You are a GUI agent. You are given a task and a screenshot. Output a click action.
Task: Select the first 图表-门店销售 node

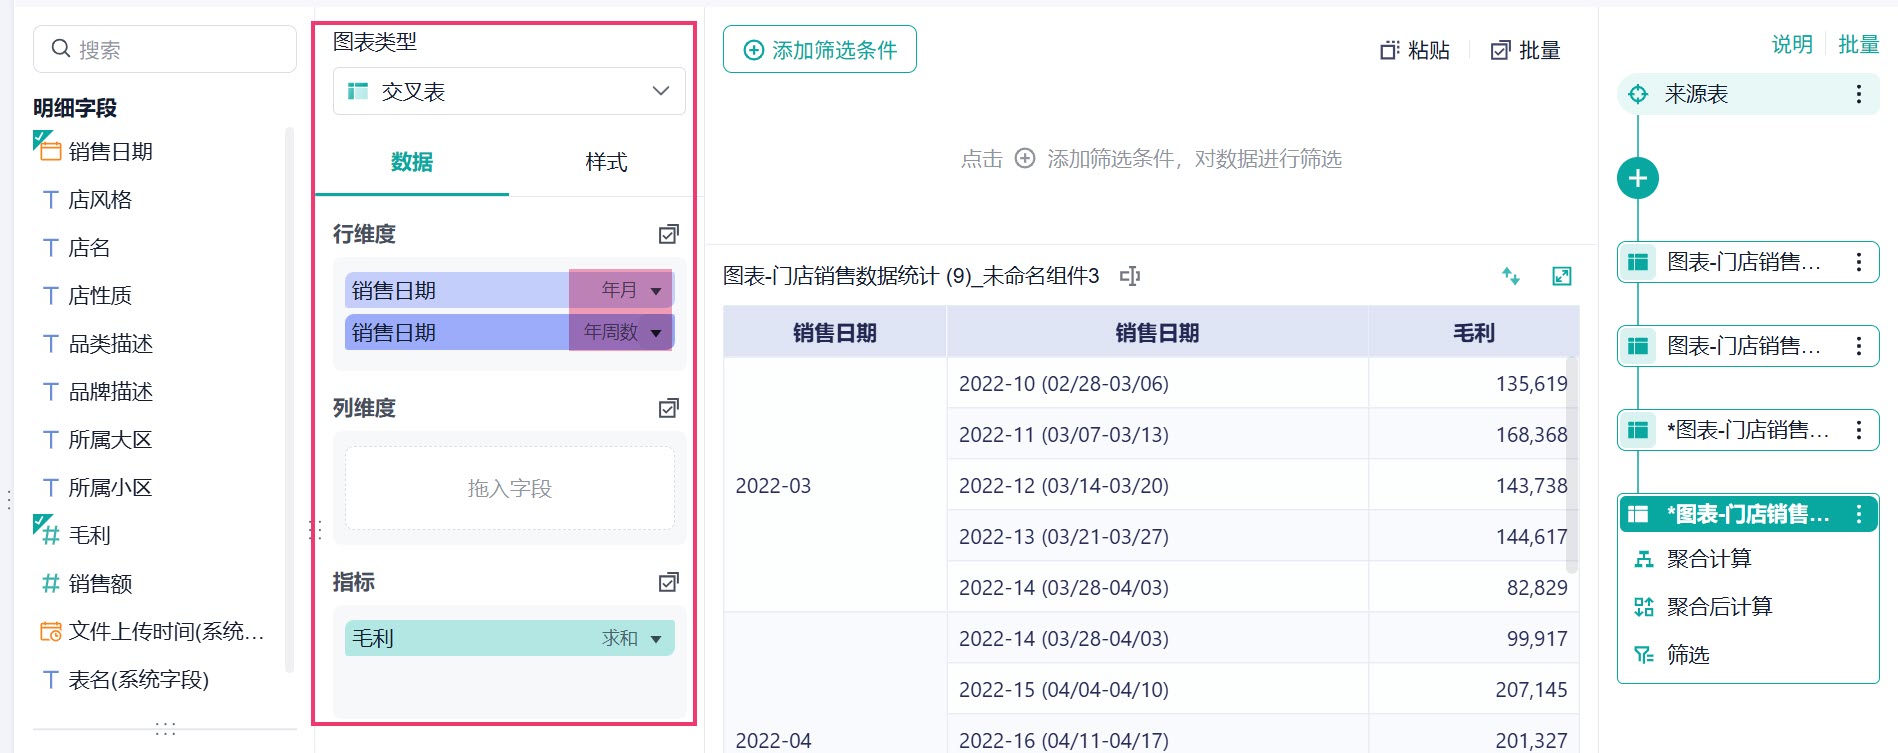click(x=1748, y=262)
